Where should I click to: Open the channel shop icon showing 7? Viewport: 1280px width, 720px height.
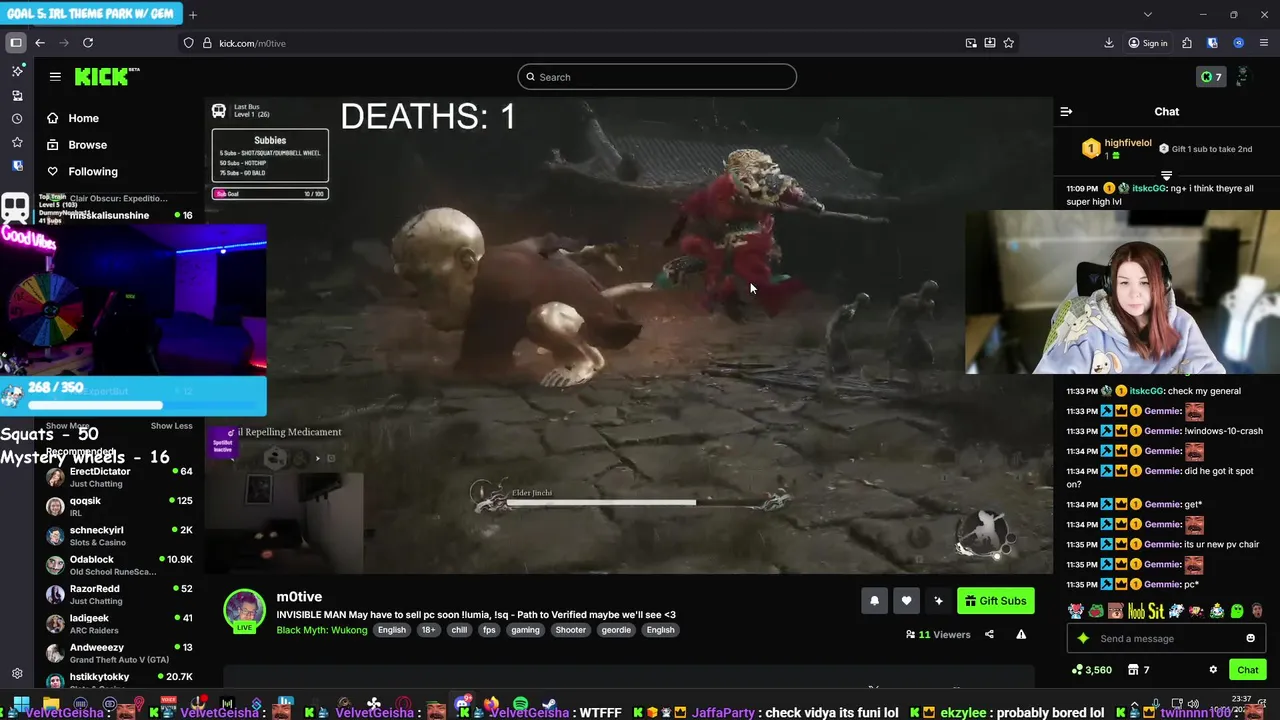click(x=1139, y=670)
